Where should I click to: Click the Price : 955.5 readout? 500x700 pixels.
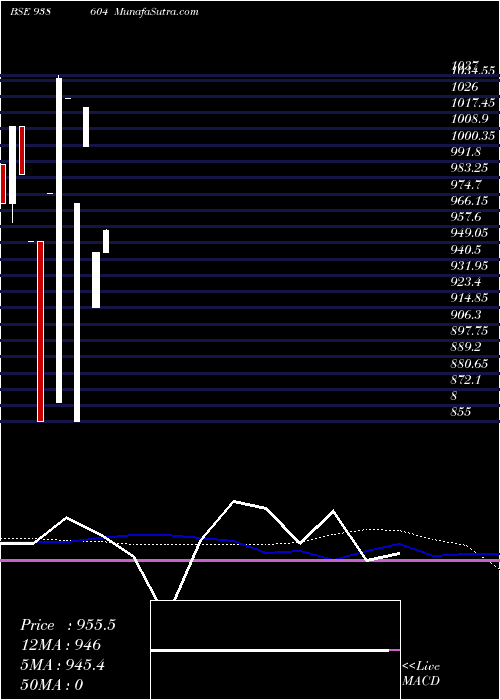(x=68, y=625)
